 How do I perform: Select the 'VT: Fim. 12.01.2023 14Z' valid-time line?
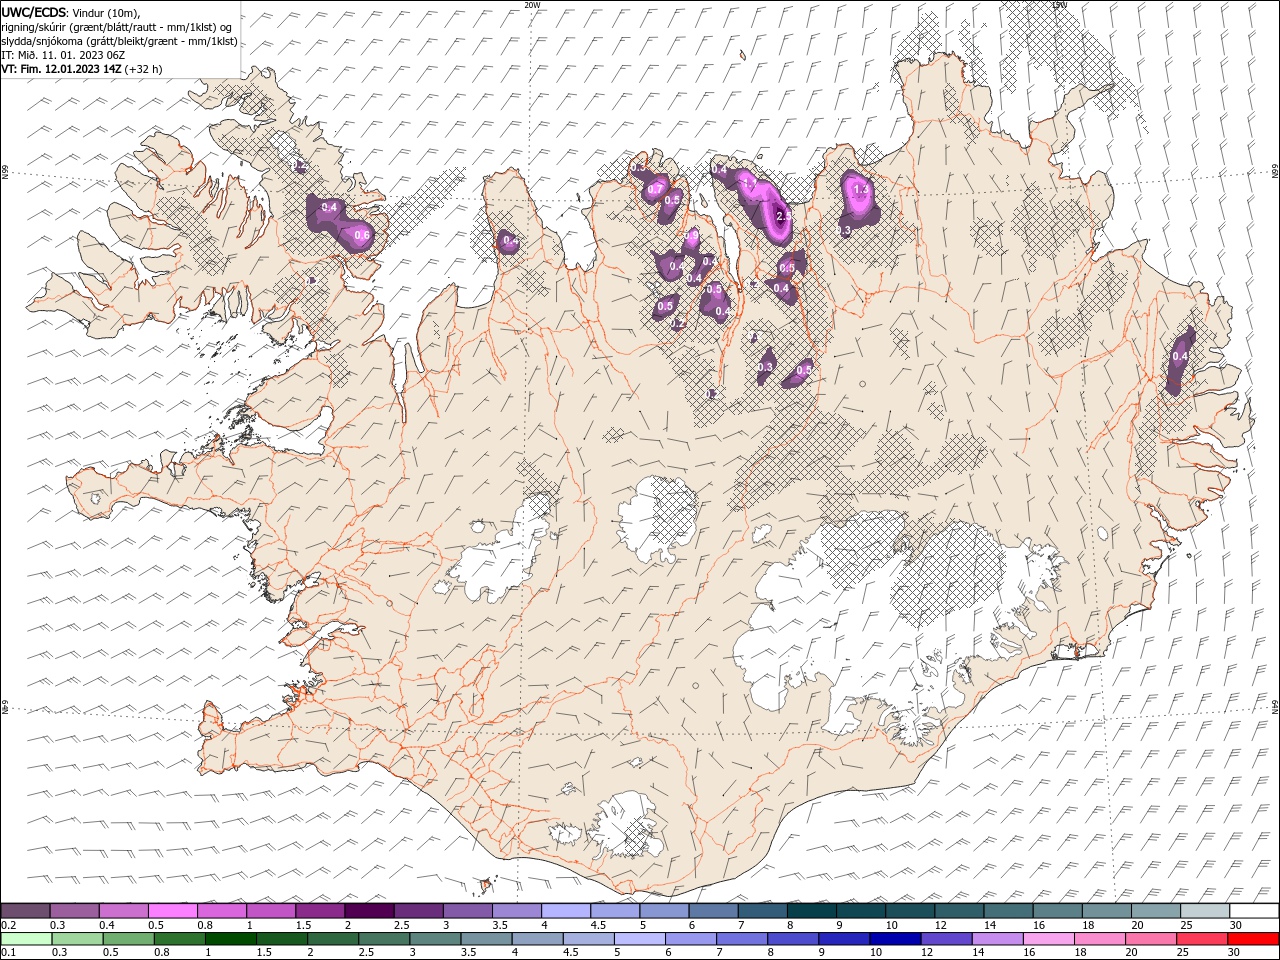point(63,69)
